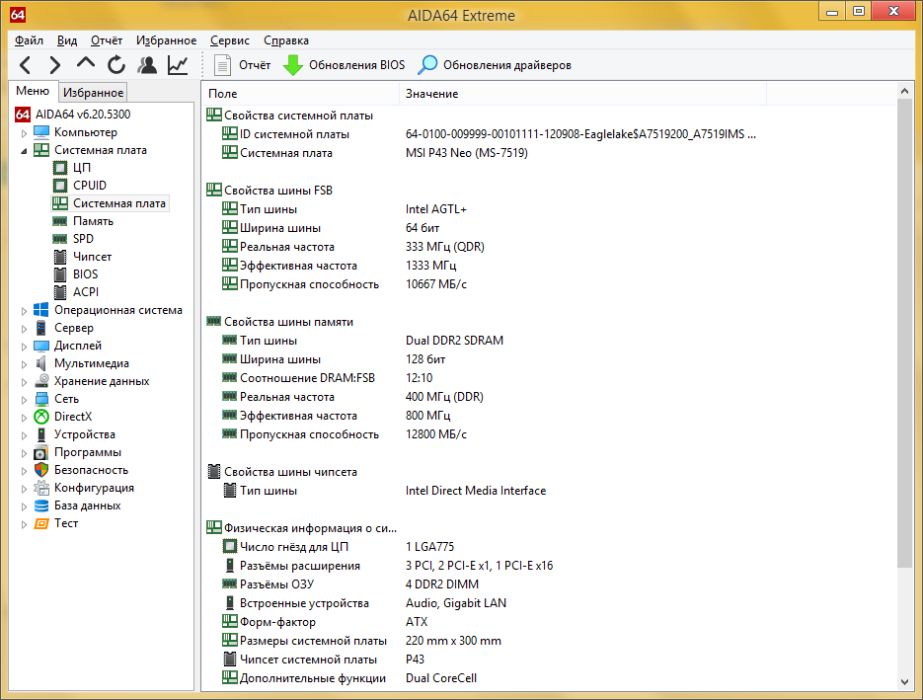Open the user profile toolbar icon
The height and width of the screenshot is (700, 923).
147,65
